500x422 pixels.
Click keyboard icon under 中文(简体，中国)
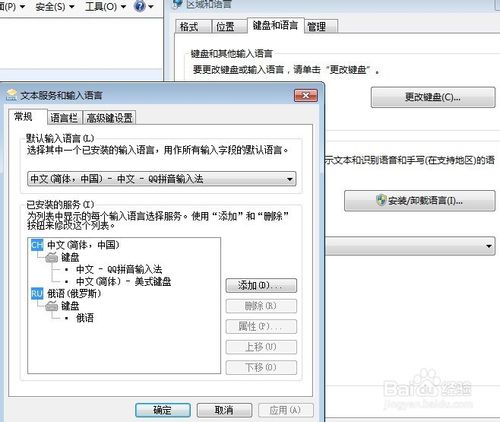pyautogui.click(x=51, y=257)
